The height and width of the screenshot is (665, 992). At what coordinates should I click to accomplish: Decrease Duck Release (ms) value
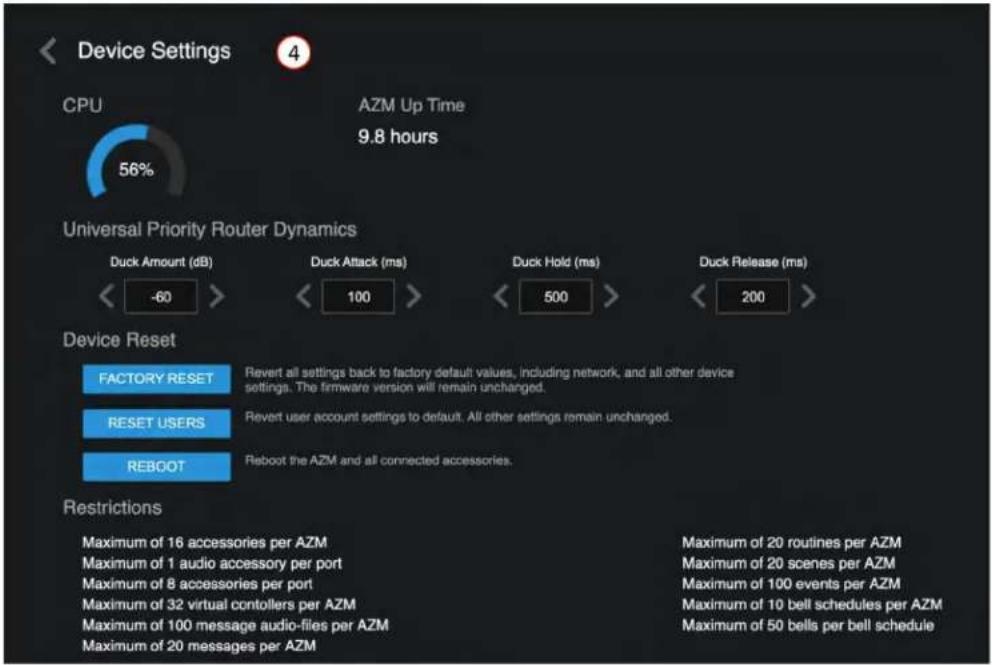[698, 296]
